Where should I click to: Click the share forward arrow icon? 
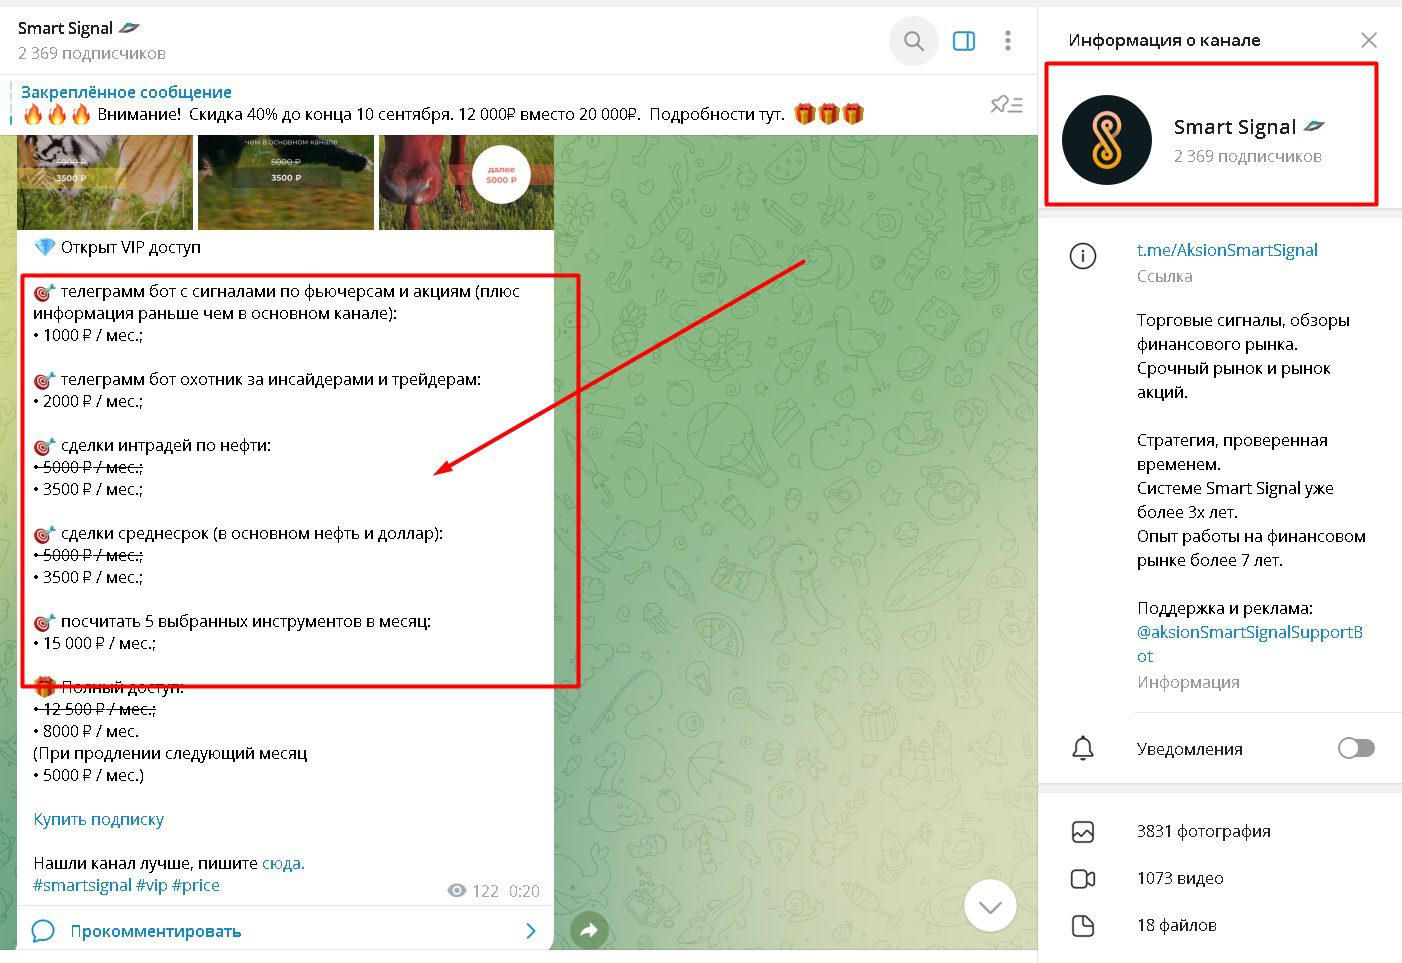click(589, 931)
